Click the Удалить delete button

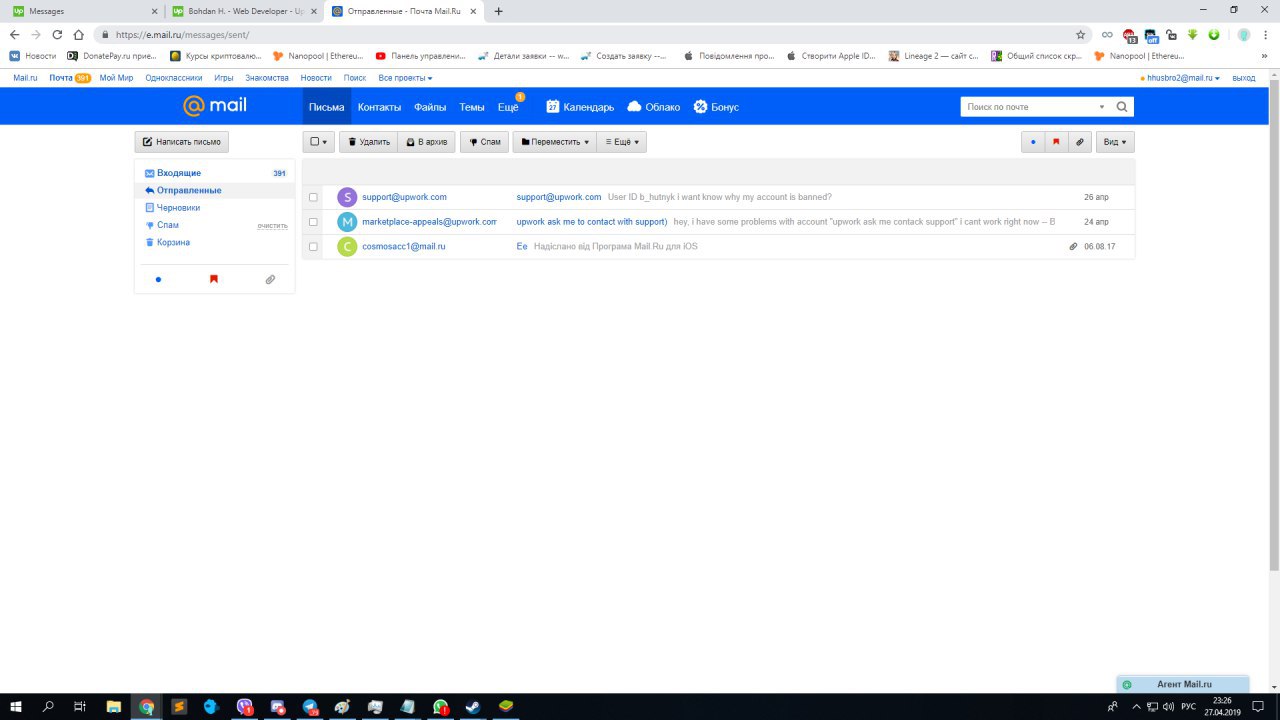[369, 142]
